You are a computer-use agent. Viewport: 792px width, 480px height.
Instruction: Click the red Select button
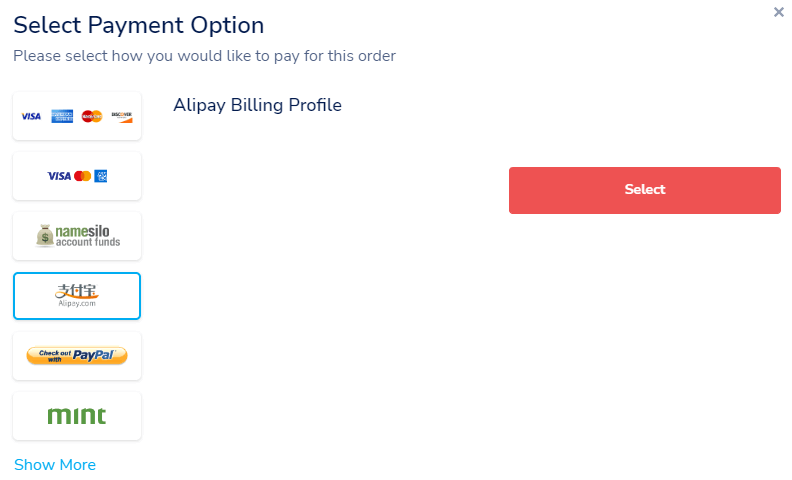click(645, 190)
